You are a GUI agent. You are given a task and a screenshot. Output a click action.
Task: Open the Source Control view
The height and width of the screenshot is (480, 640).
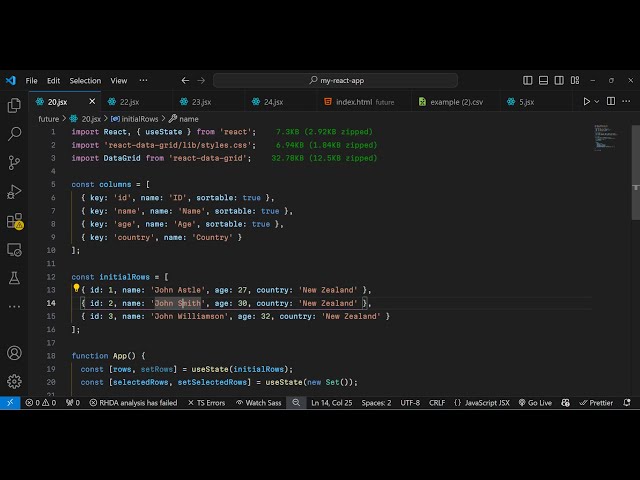14,162
